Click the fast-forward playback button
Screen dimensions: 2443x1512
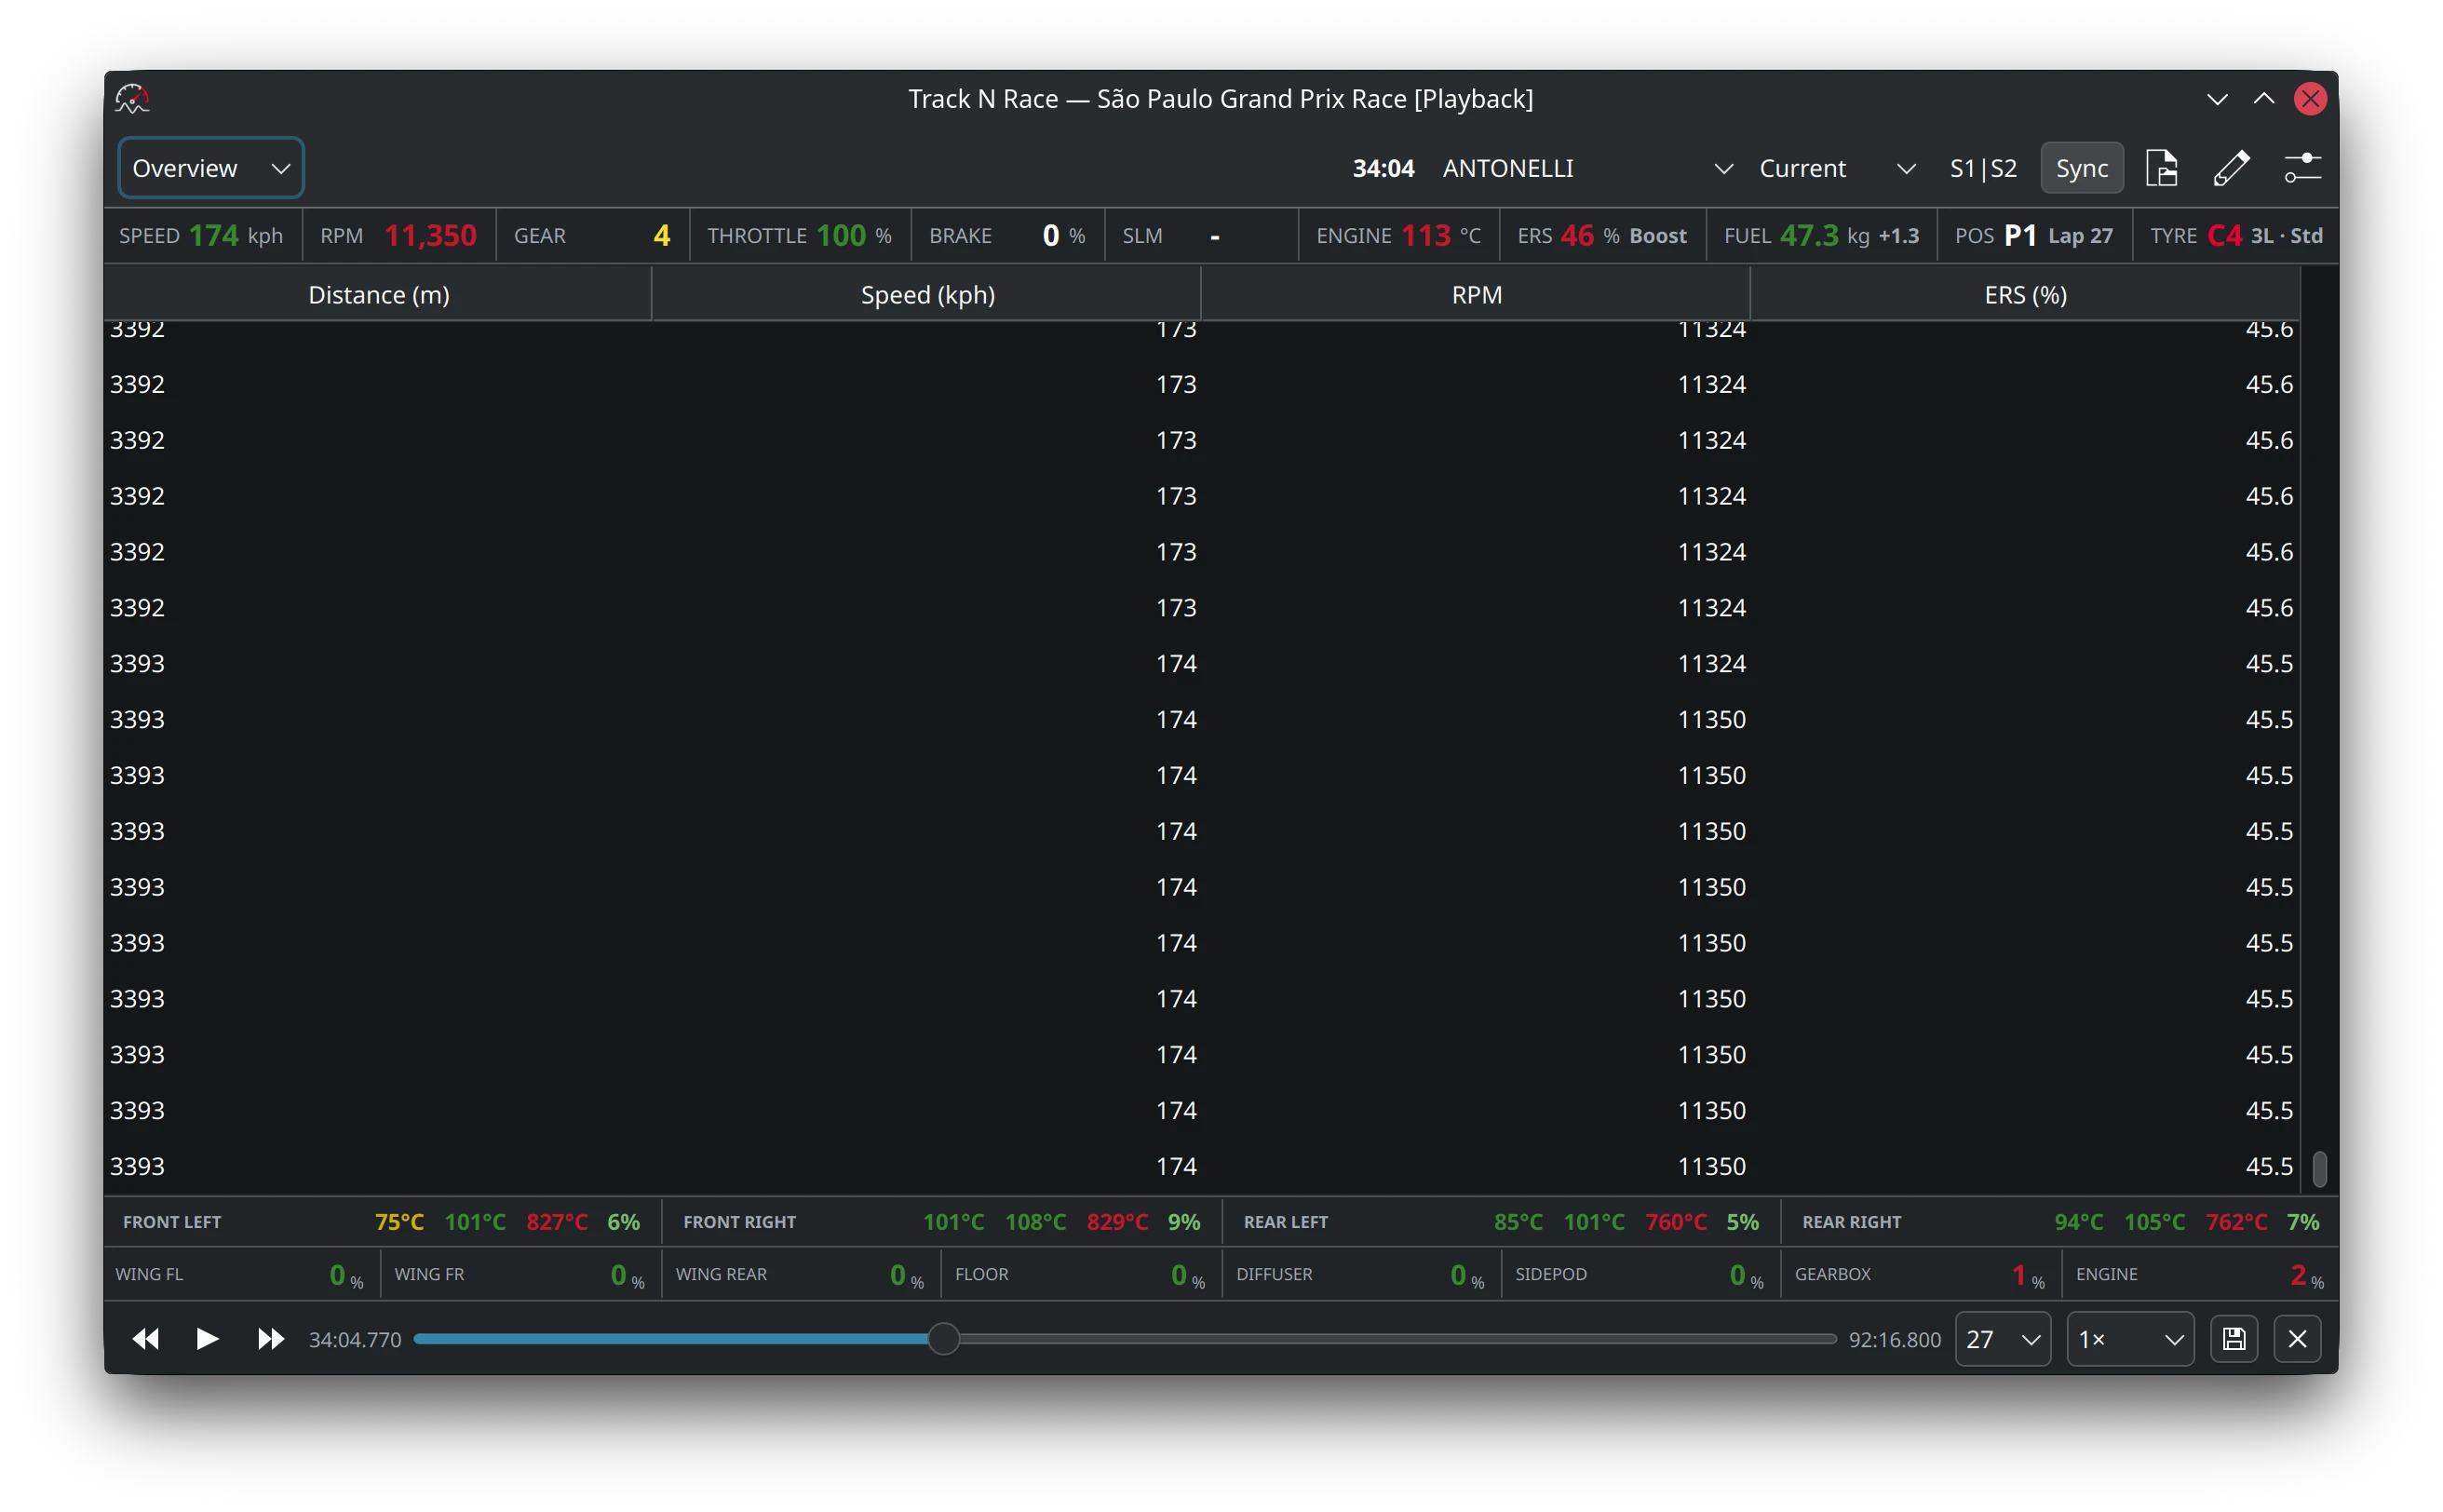coord(270,1338)
